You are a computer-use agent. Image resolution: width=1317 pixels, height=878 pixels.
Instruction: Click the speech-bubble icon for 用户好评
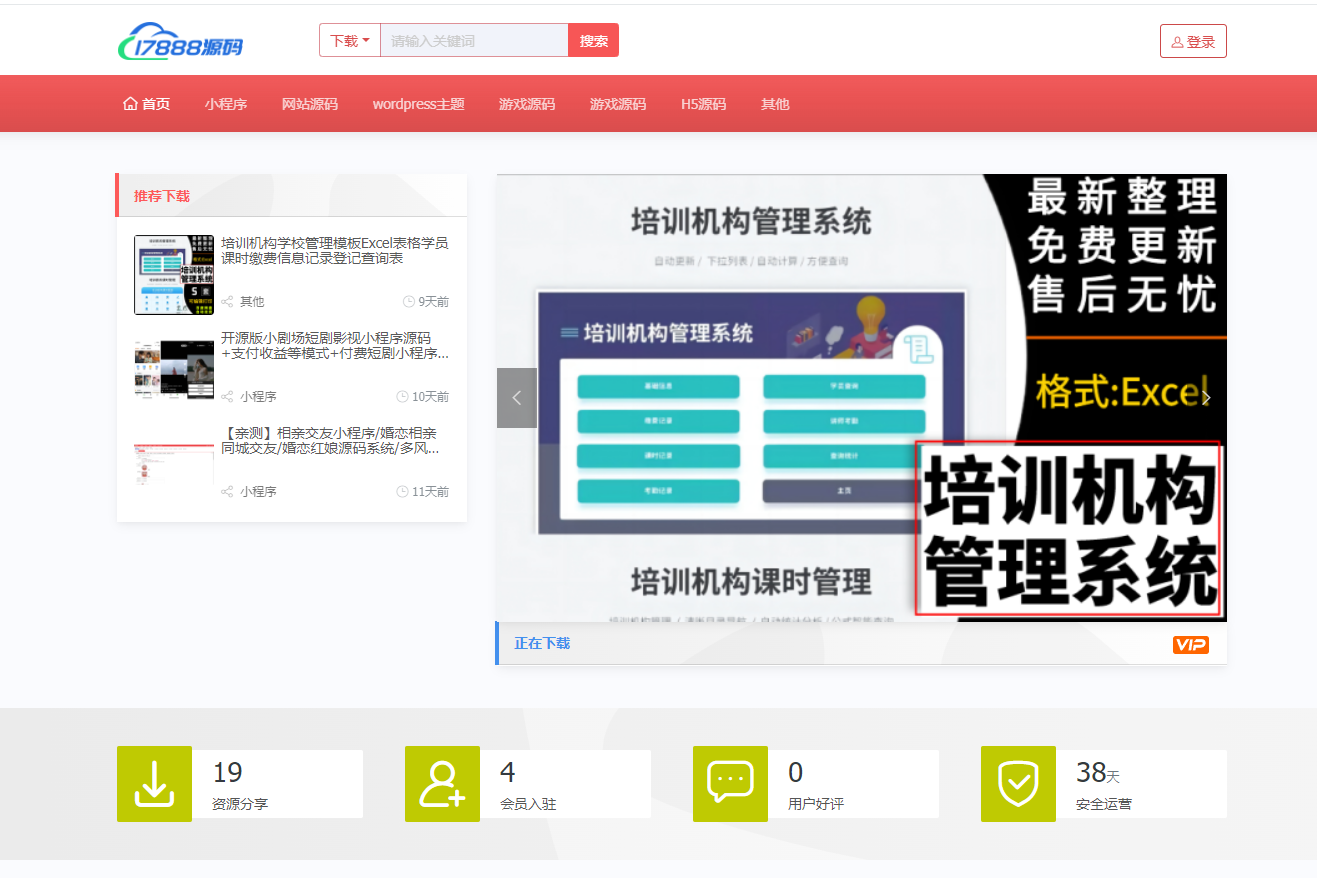tap(730, 784)
